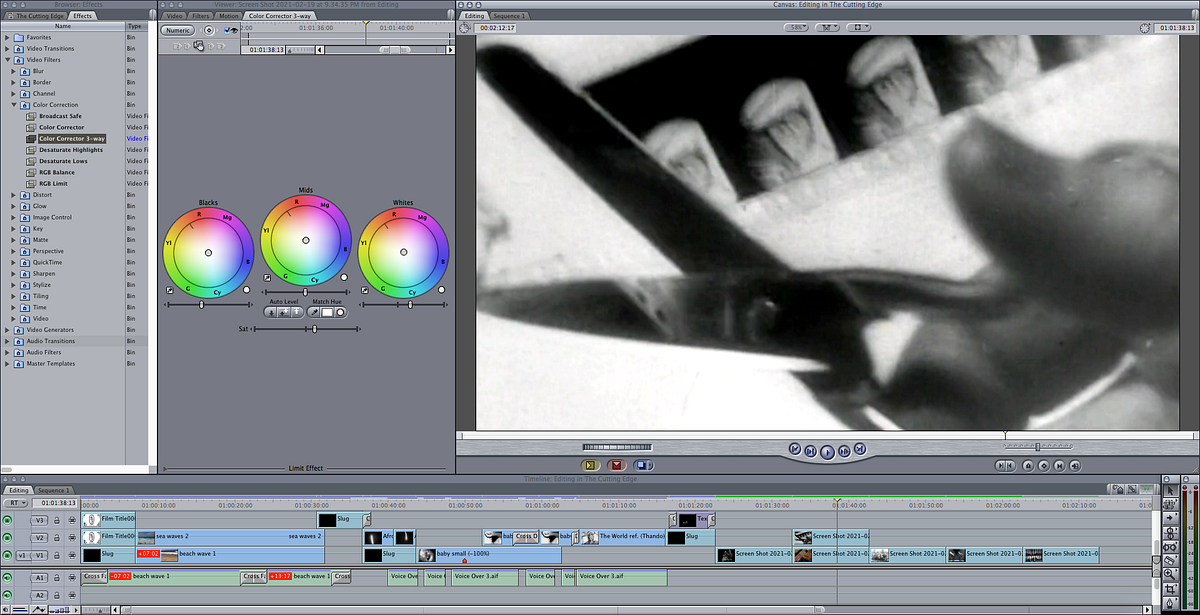Image resolution: width=1200 pixels, height=615 pixels.
Task: Click the Whites wheel eyedropper button
Action: coord(364,290)
